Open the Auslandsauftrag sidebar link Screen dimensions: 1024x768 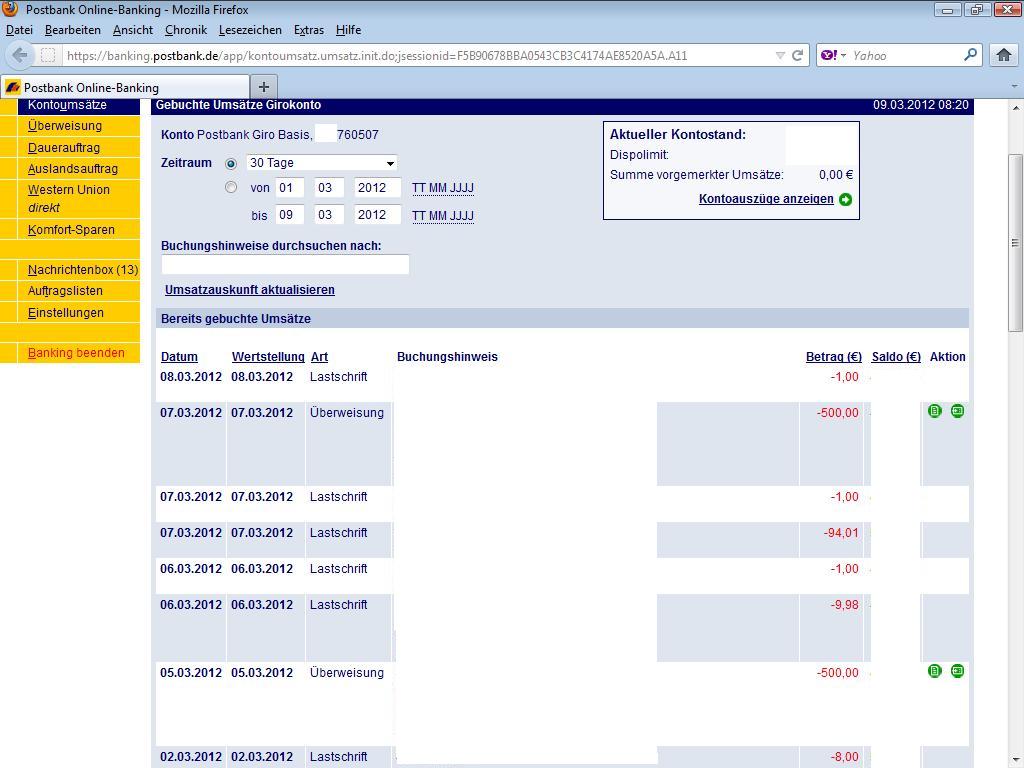tap(72, 168)
